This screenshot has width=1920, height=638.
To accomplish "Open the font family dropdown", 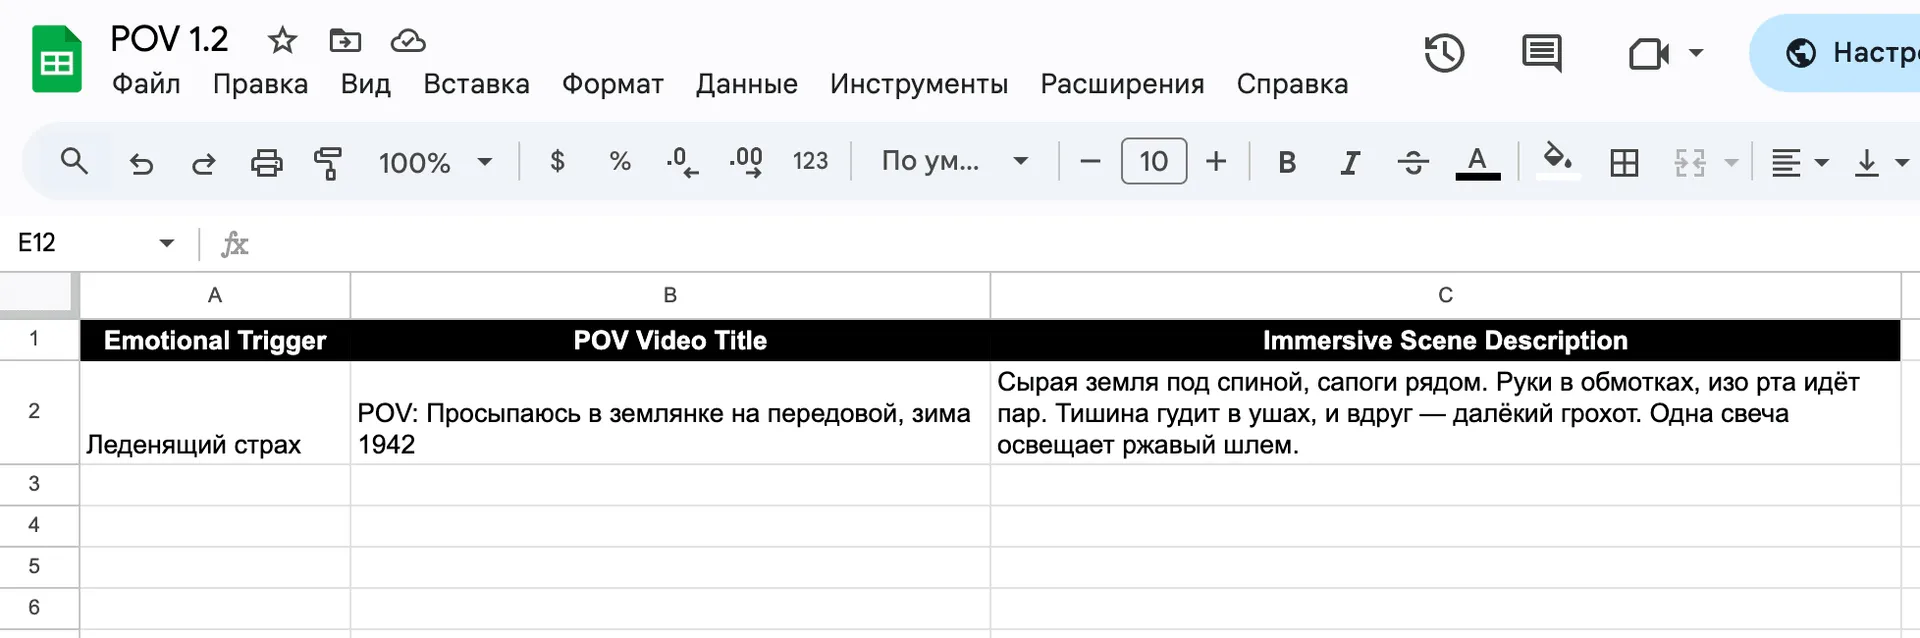I will tap(954, 161).
